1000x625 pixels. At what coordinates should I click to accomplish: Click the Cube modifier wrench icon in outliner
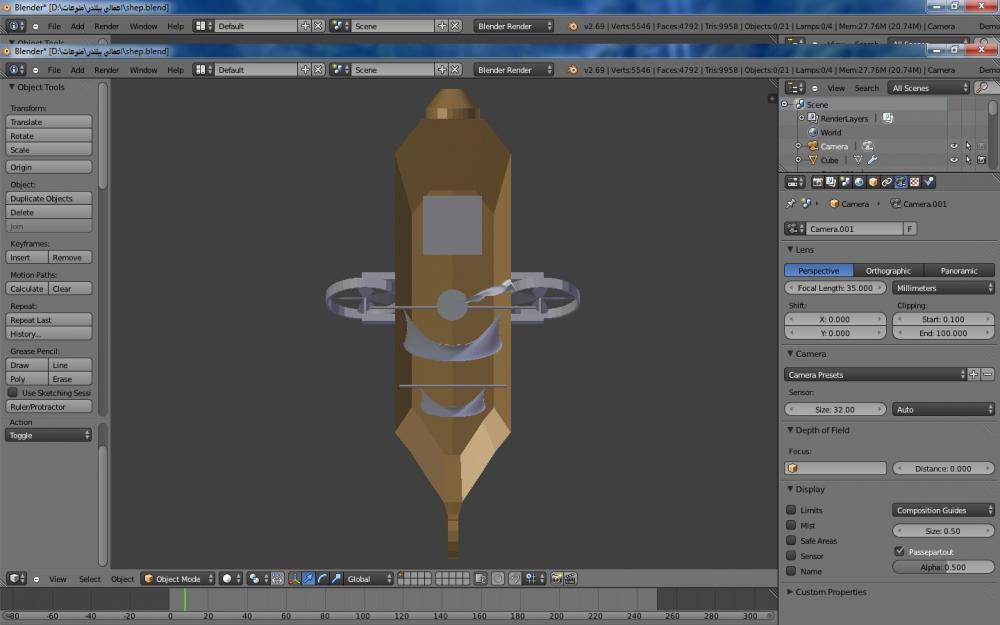[x=872, y=160]
